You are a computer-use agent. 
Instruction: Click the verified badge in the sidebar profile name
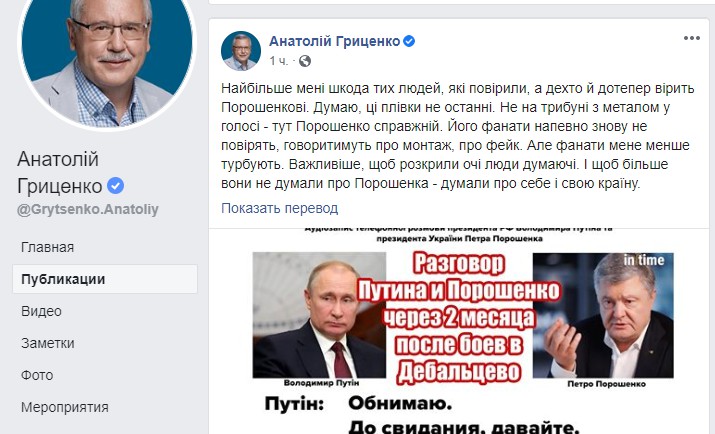click(x=115, y=186)
